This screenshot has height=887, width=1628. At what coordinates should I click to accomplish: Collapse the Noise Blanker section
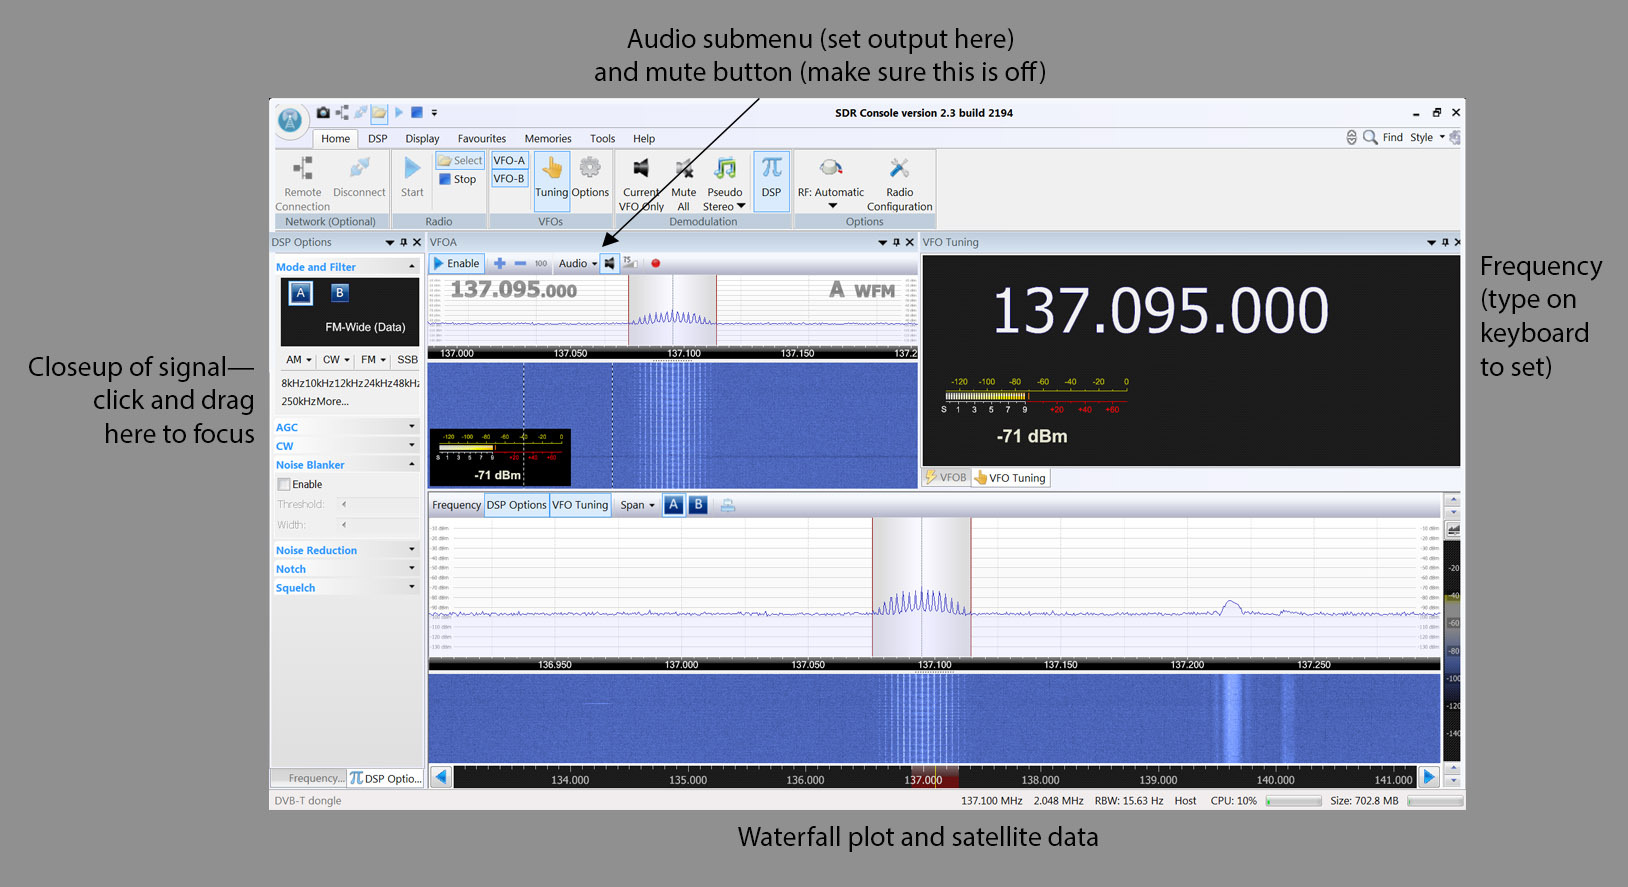pyautogui.click(x=346, y=465)
